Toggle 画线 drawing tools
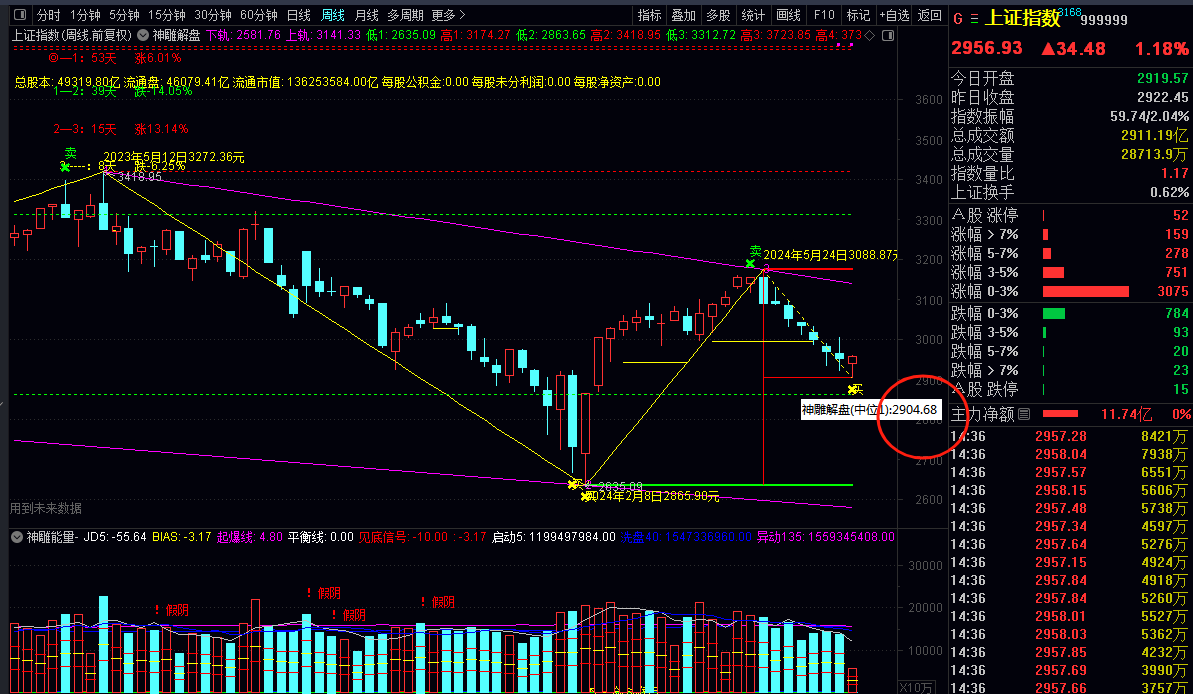The height and width of the screenshot is (694, 1193). click(789, 15)
